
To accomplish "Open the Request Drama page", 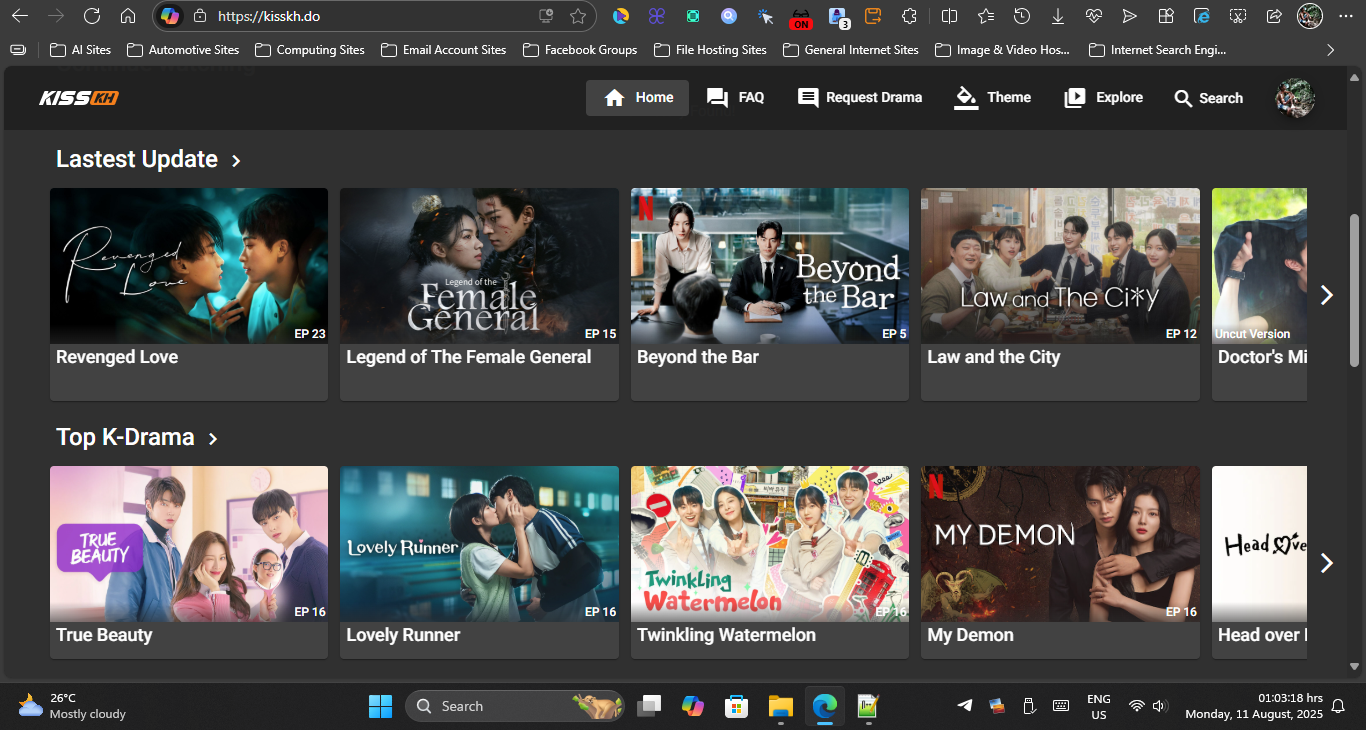I will coord(860,98).
